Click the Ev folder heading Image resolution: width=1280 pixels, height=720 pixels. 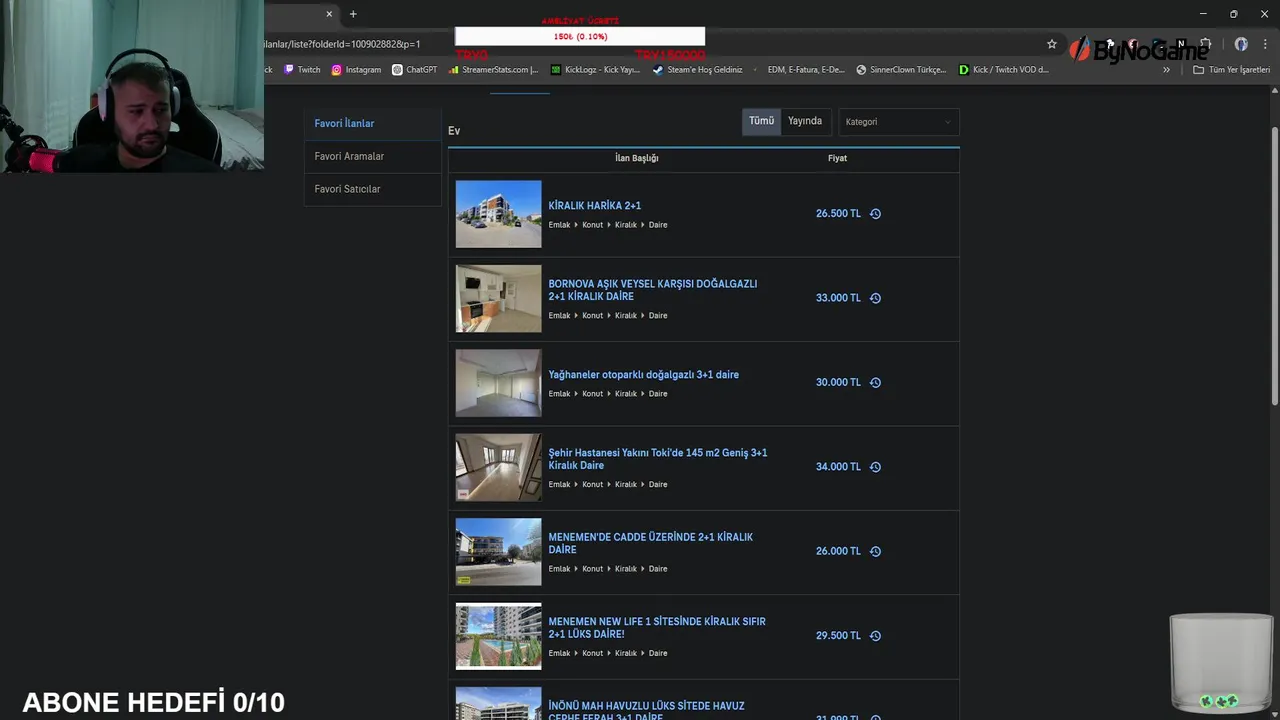[454, 131]
